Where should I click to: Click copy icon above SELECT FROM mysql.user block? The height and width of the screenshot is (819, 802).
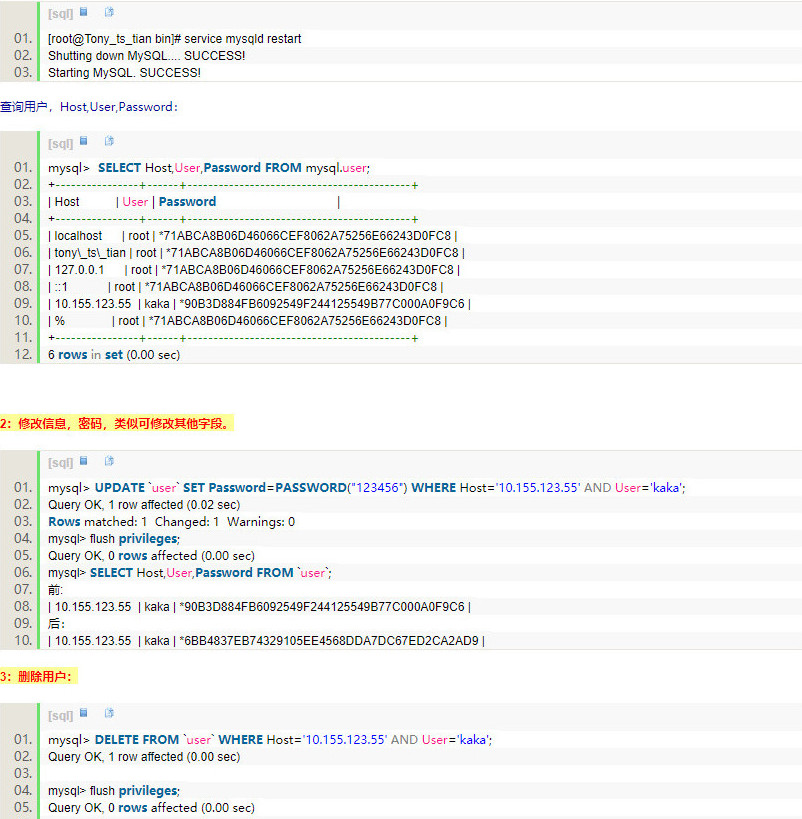point(109,141)
